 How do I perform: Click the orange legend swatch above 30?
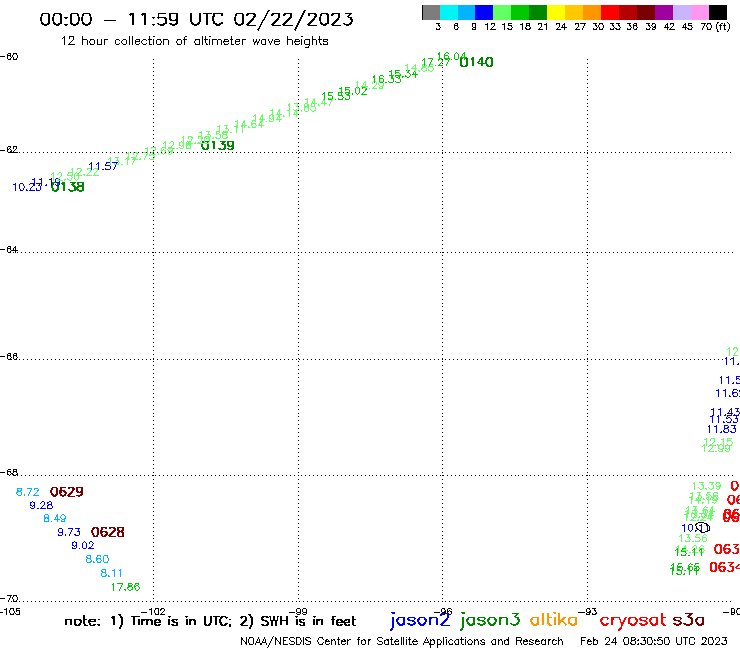[592, 12]
